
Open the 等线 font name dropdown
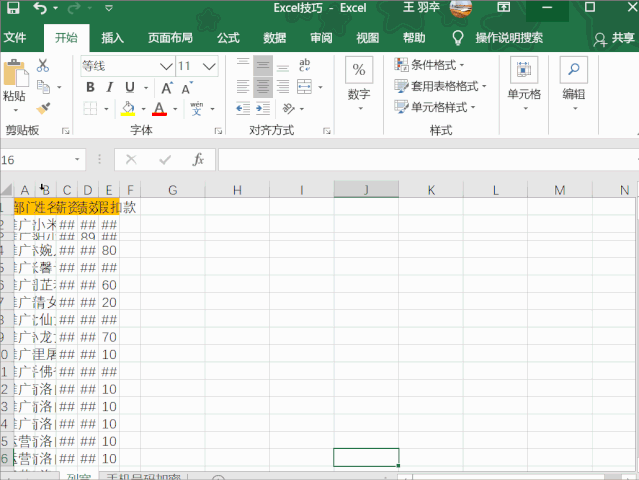pos(166,66)
